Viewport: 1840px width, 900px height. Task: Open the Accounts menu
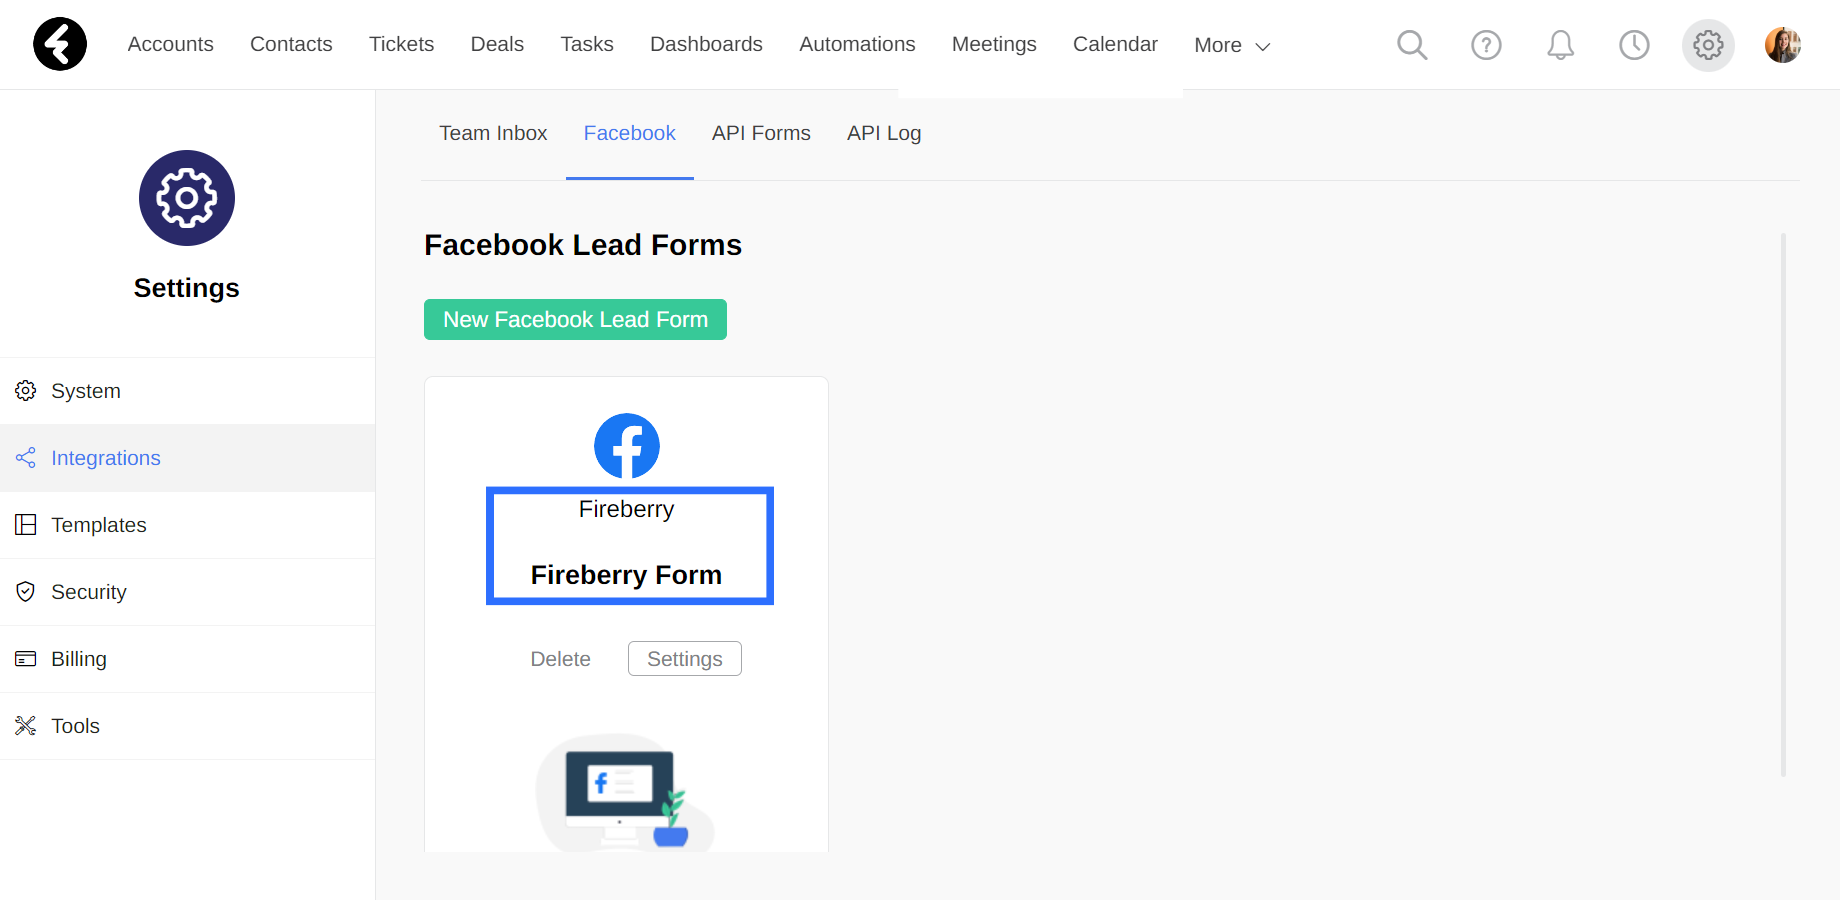pyautogui.click(x=171, y=44)
